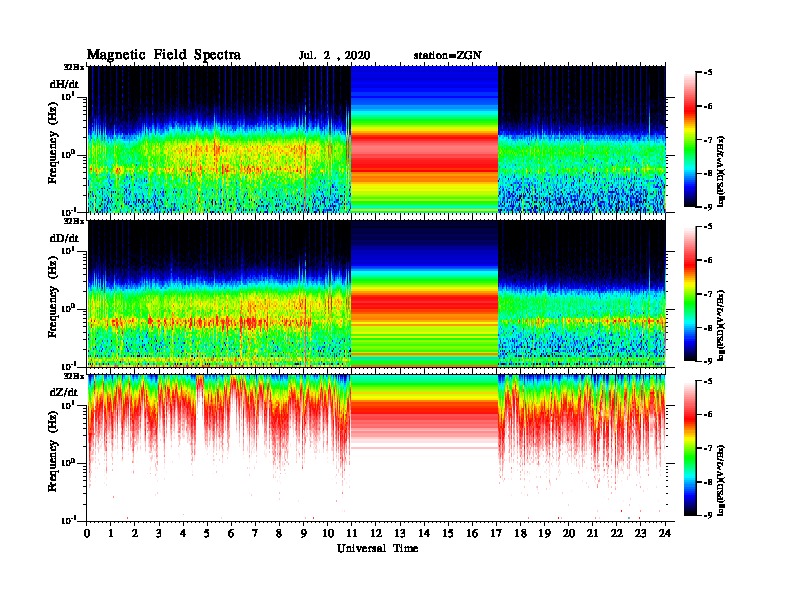Click the "-5" value on dH/dt color bar

click(x=708, y=73)
